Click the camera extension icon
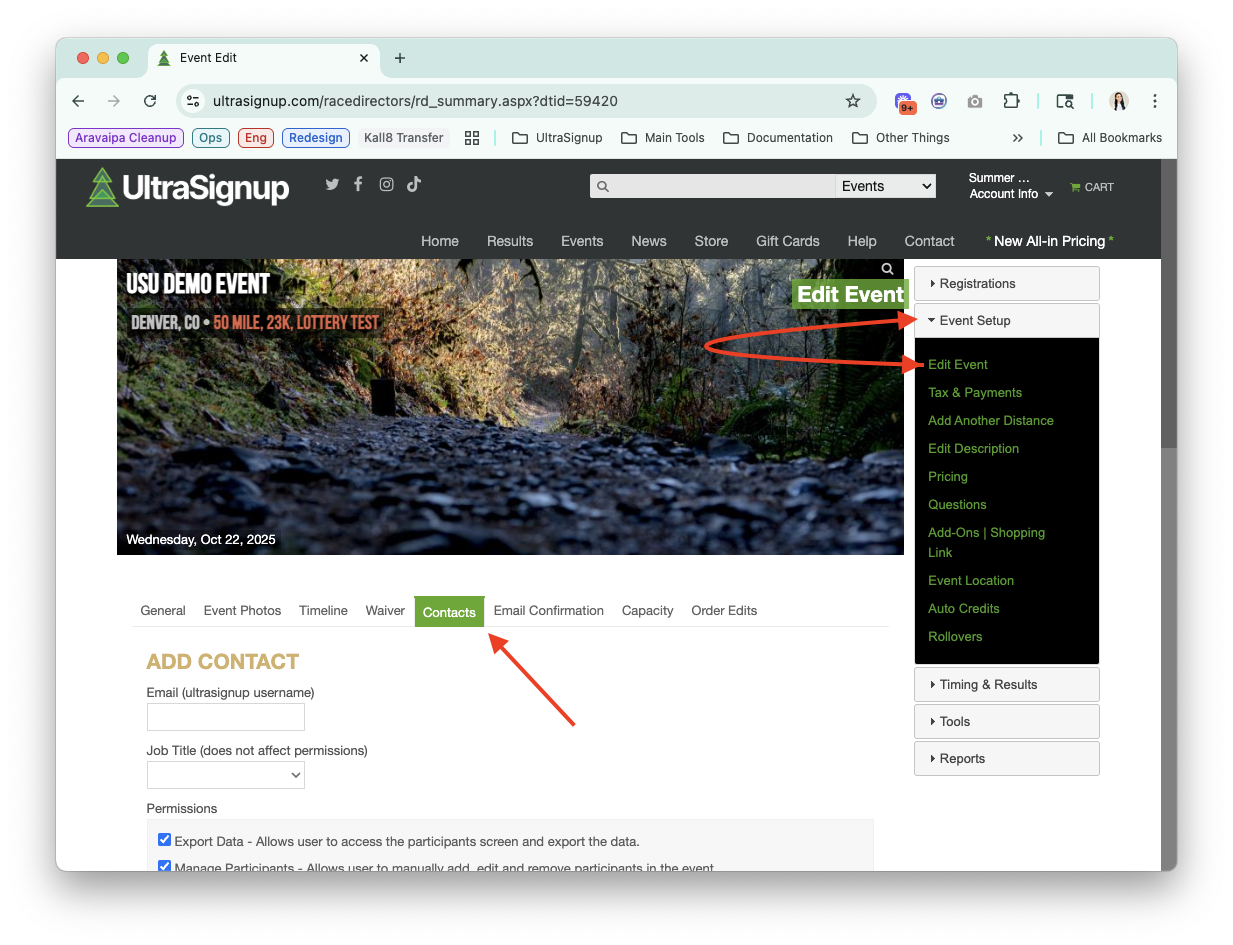 pos(975,101)
